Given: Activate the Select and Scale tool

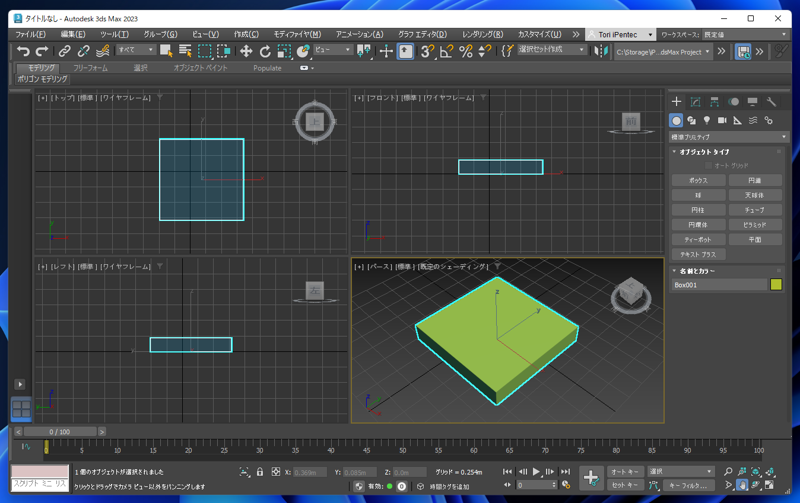Looking at the screenshot, I should [x=284, y=51].
